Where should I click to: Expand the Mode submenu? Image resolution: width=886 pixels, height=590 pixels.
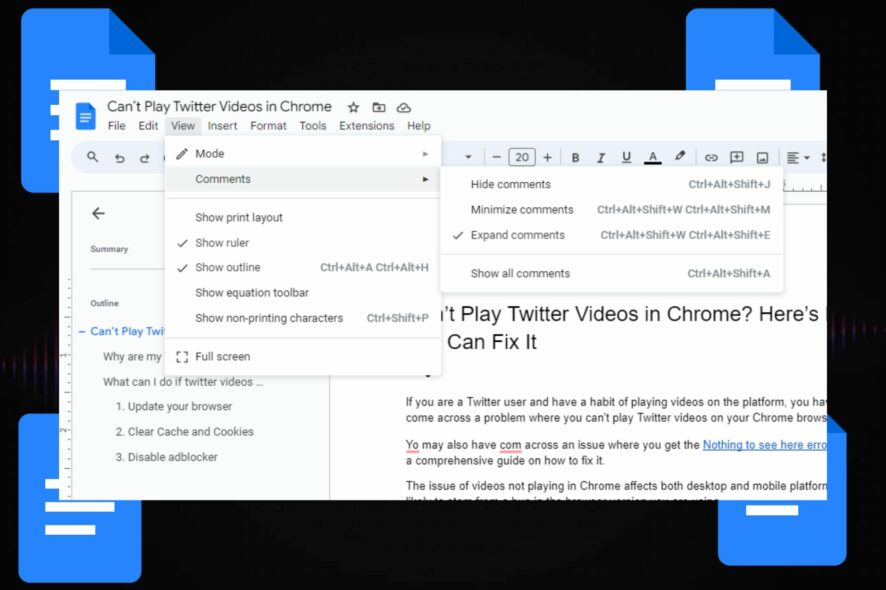pyautogui.click(x=303, y=154)
